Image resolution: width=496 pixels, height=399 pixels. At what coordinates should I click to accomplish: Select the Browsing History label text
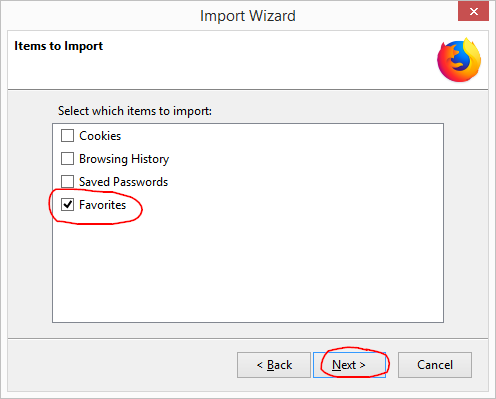point(124,159)
